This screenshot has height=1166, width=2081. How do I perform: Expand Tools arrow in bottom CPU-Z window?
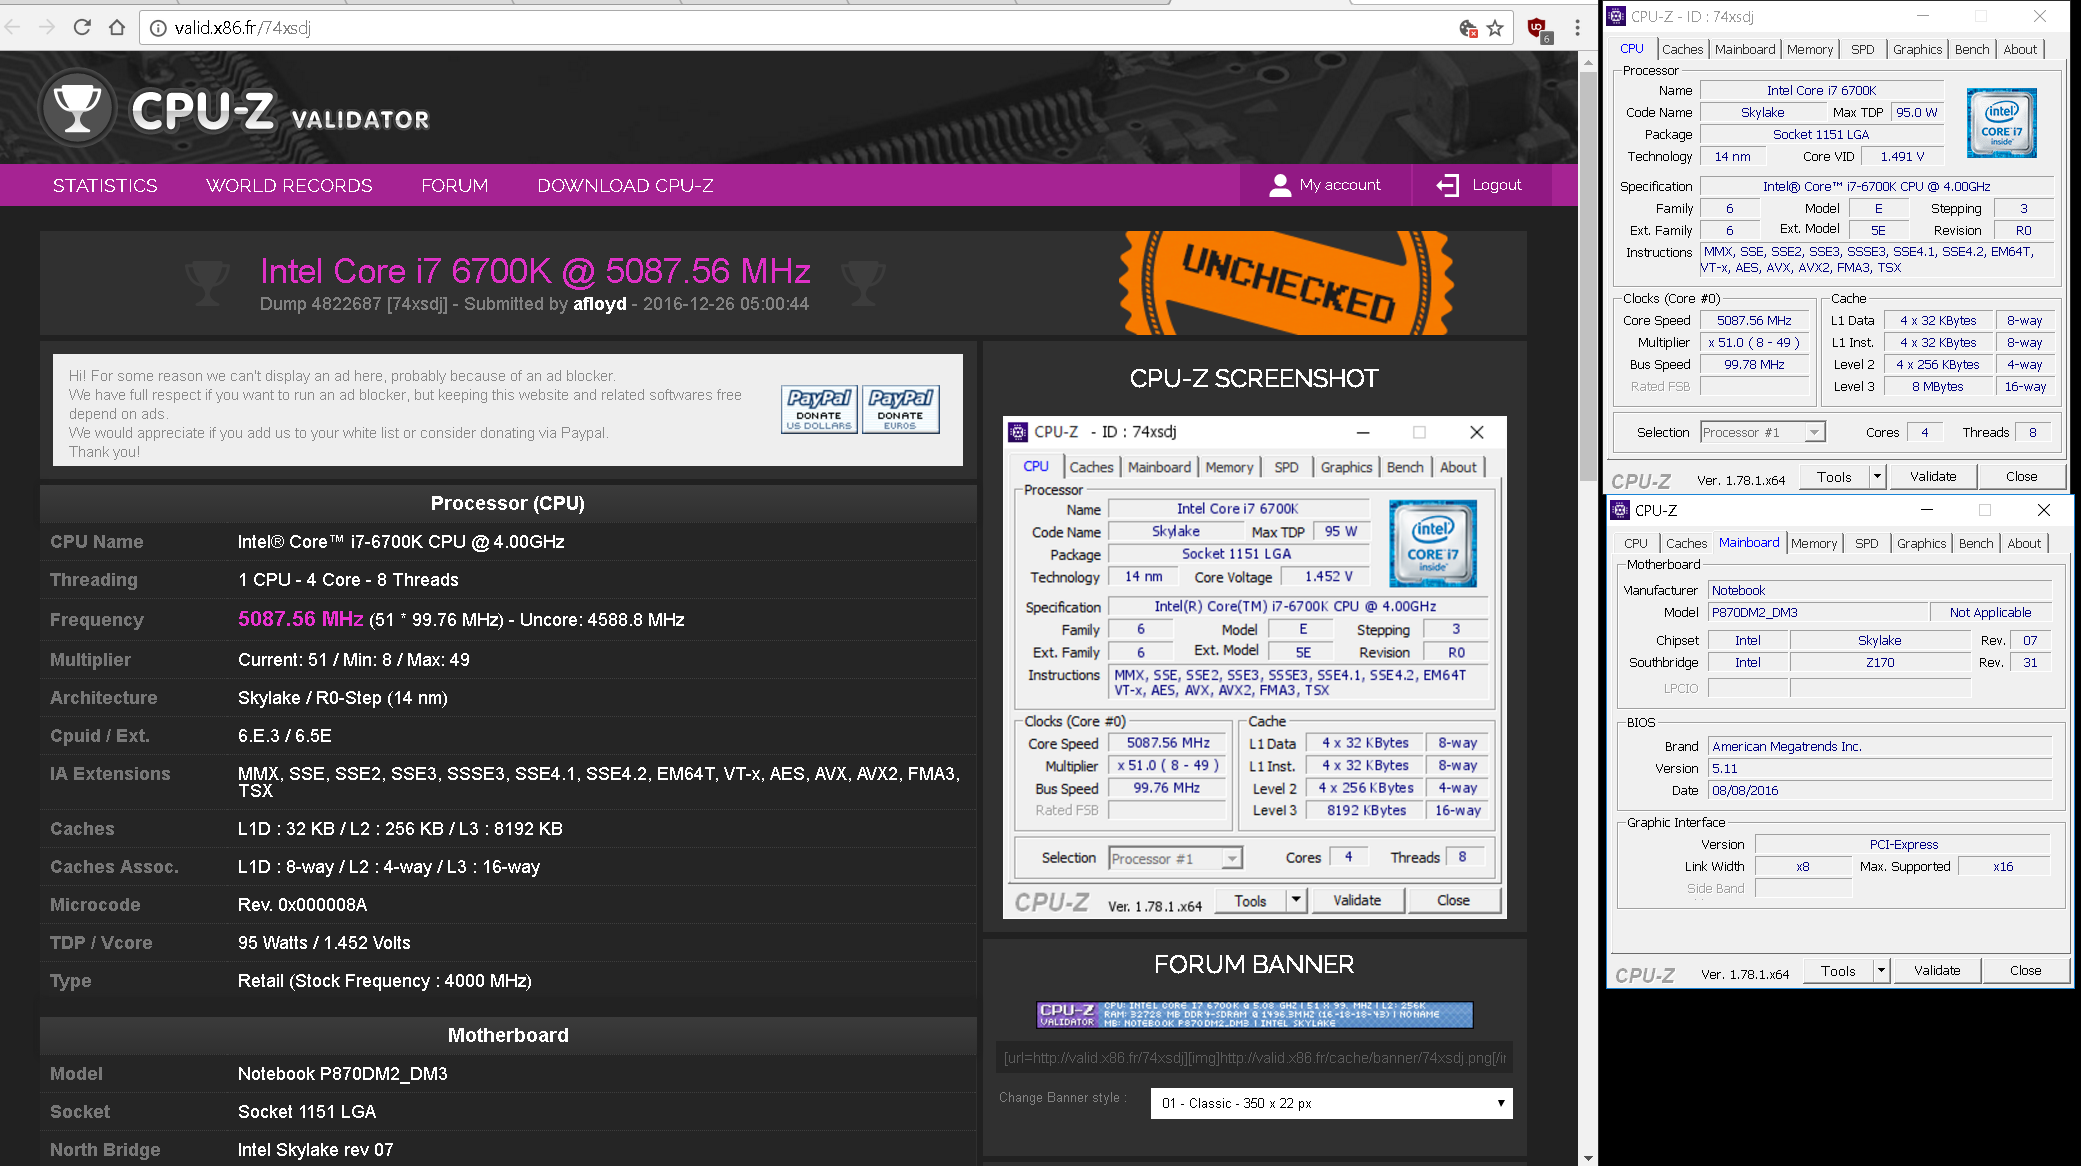tap(1881, 970)
